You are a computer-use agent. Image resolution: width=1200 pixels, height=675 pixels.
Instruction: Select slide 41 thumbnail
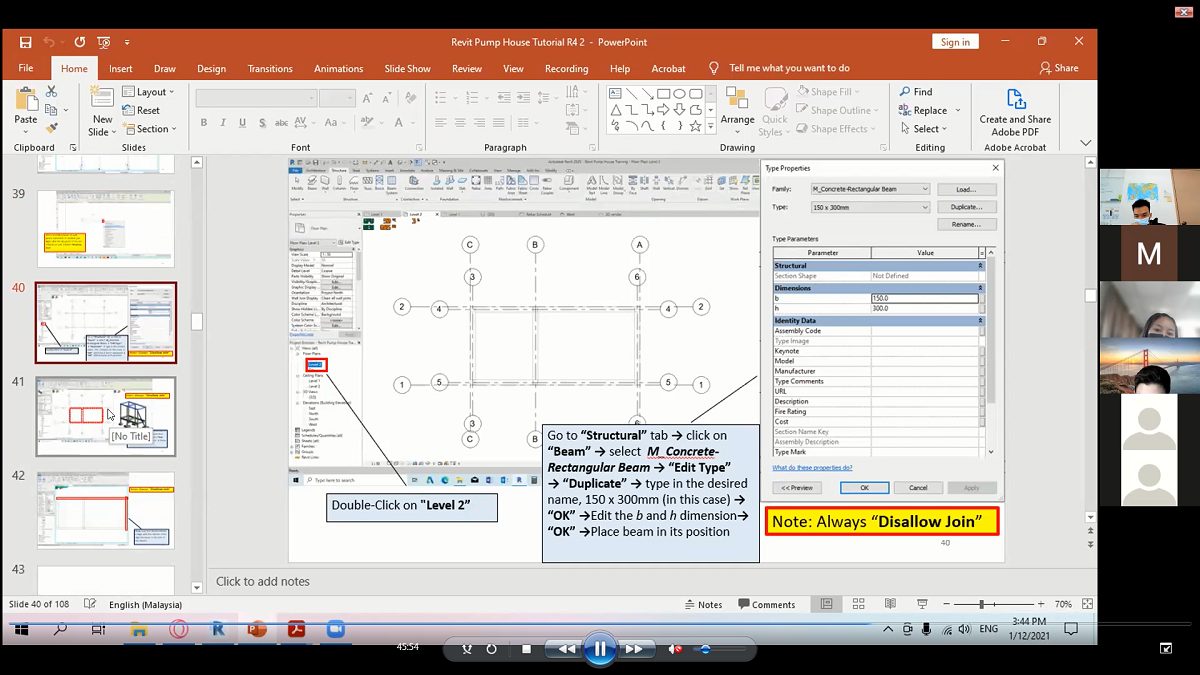[x=106, y=416]
